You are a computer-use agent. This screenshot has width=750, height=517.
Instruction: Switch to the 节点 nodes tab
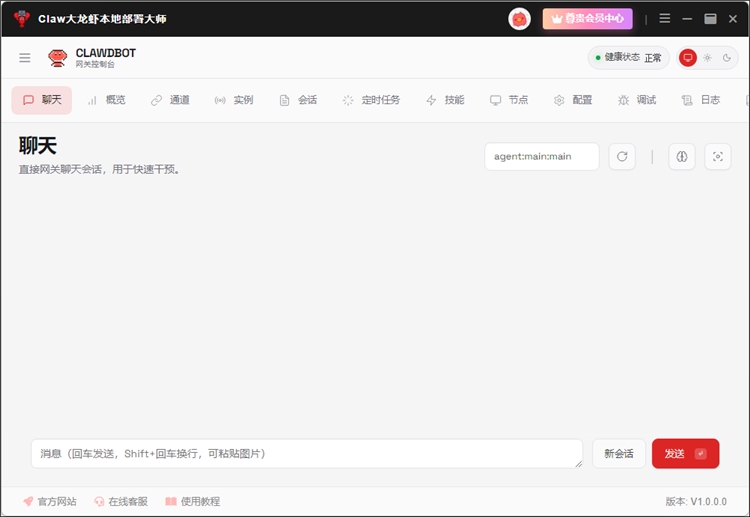click(x=509, y=100)
